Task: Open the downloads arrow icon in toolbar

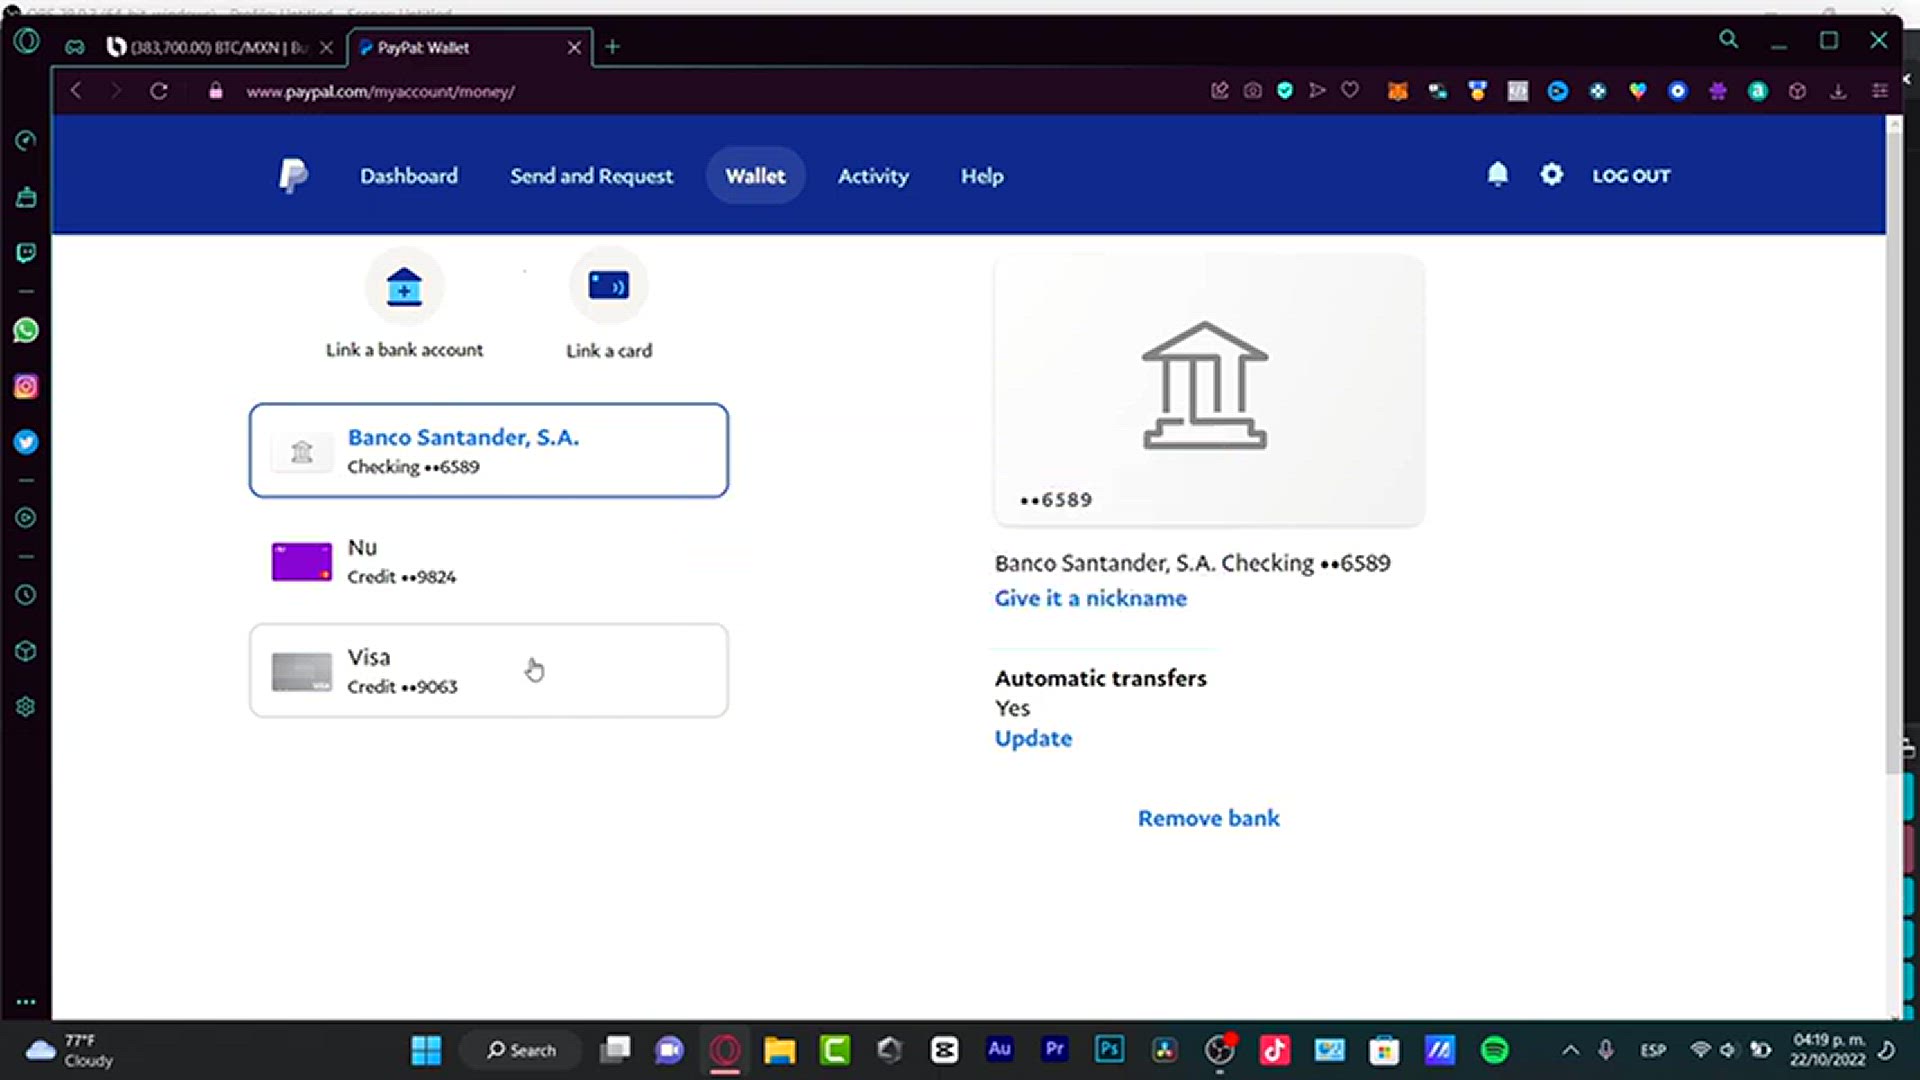Action: pos(1838,91)
